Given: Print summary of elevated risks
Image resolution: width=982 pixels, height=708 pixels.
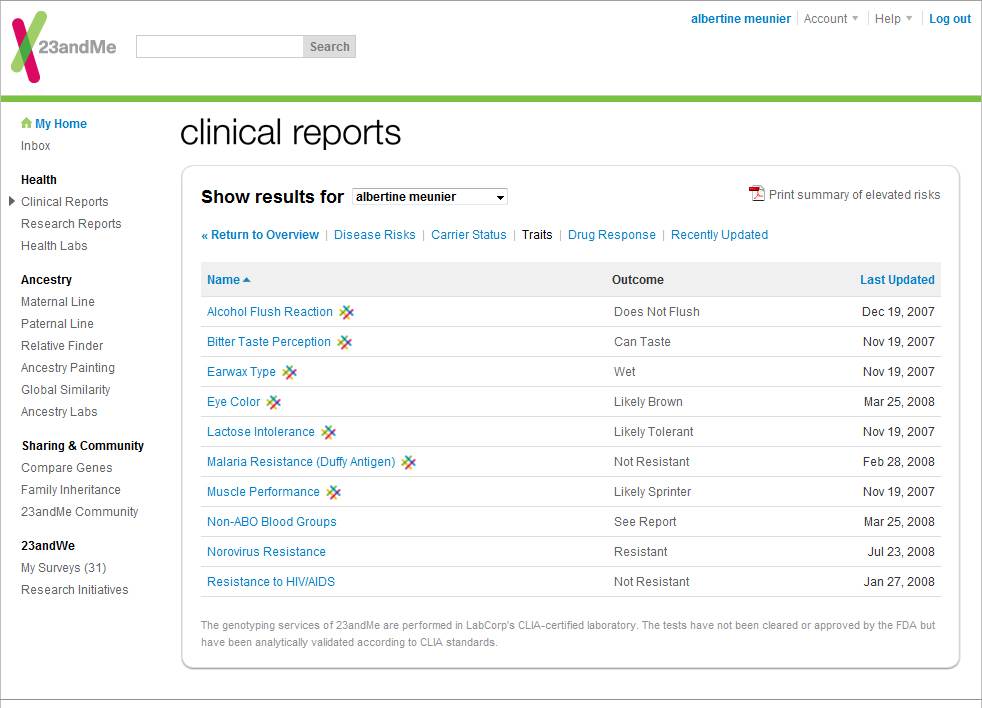Looking at the screenshot, I should tap(854, 195).
